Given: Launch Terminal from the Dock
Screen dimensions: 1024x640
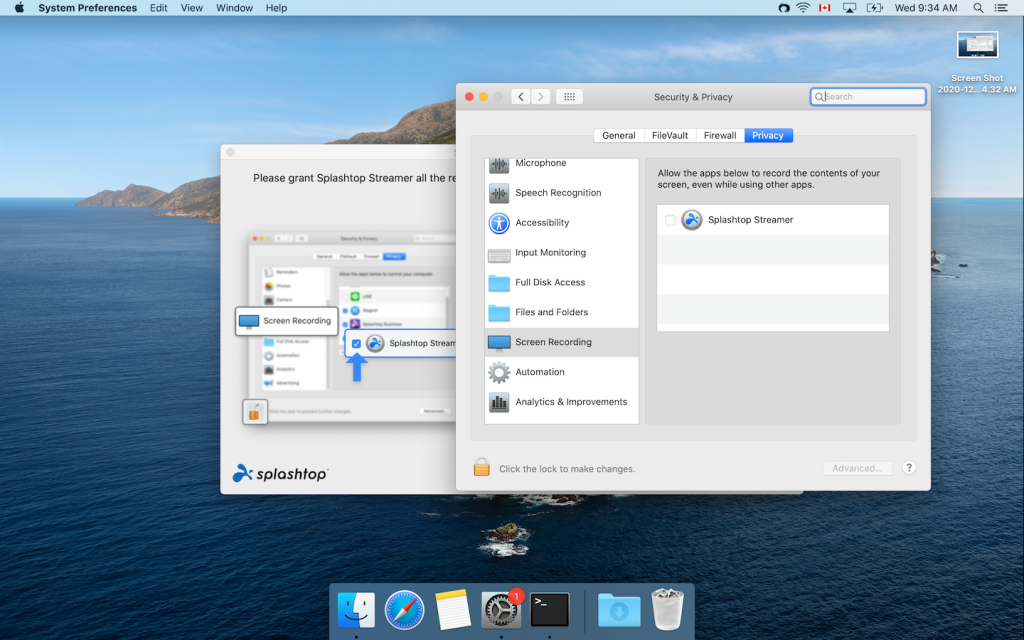Looking at the screenshot, I should tap(550, 610).
